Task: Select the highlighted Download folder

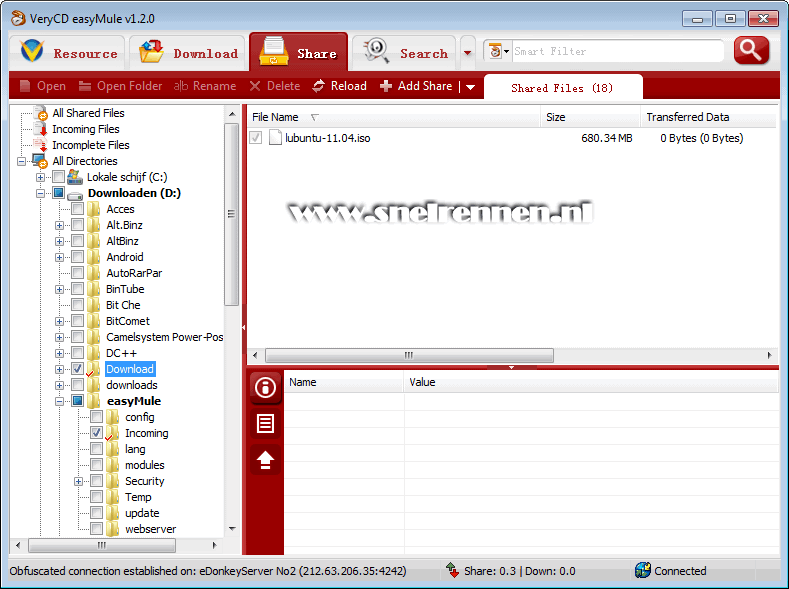Action: coord(130,369)
